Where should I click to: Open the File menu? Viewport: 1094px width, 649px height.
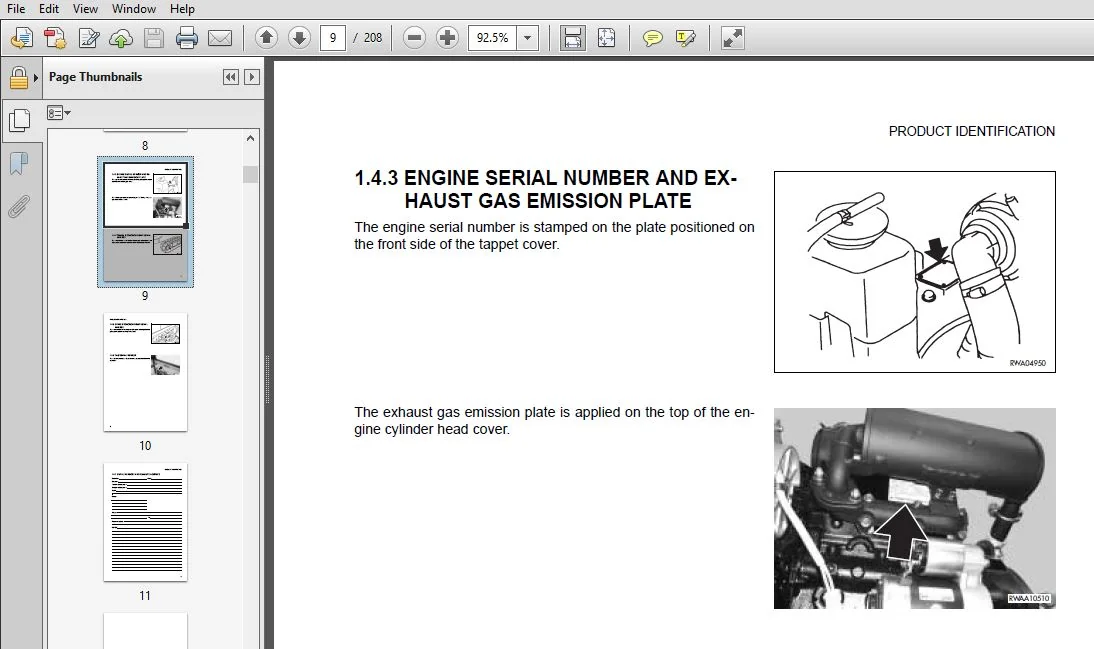(x=15, y=8)
